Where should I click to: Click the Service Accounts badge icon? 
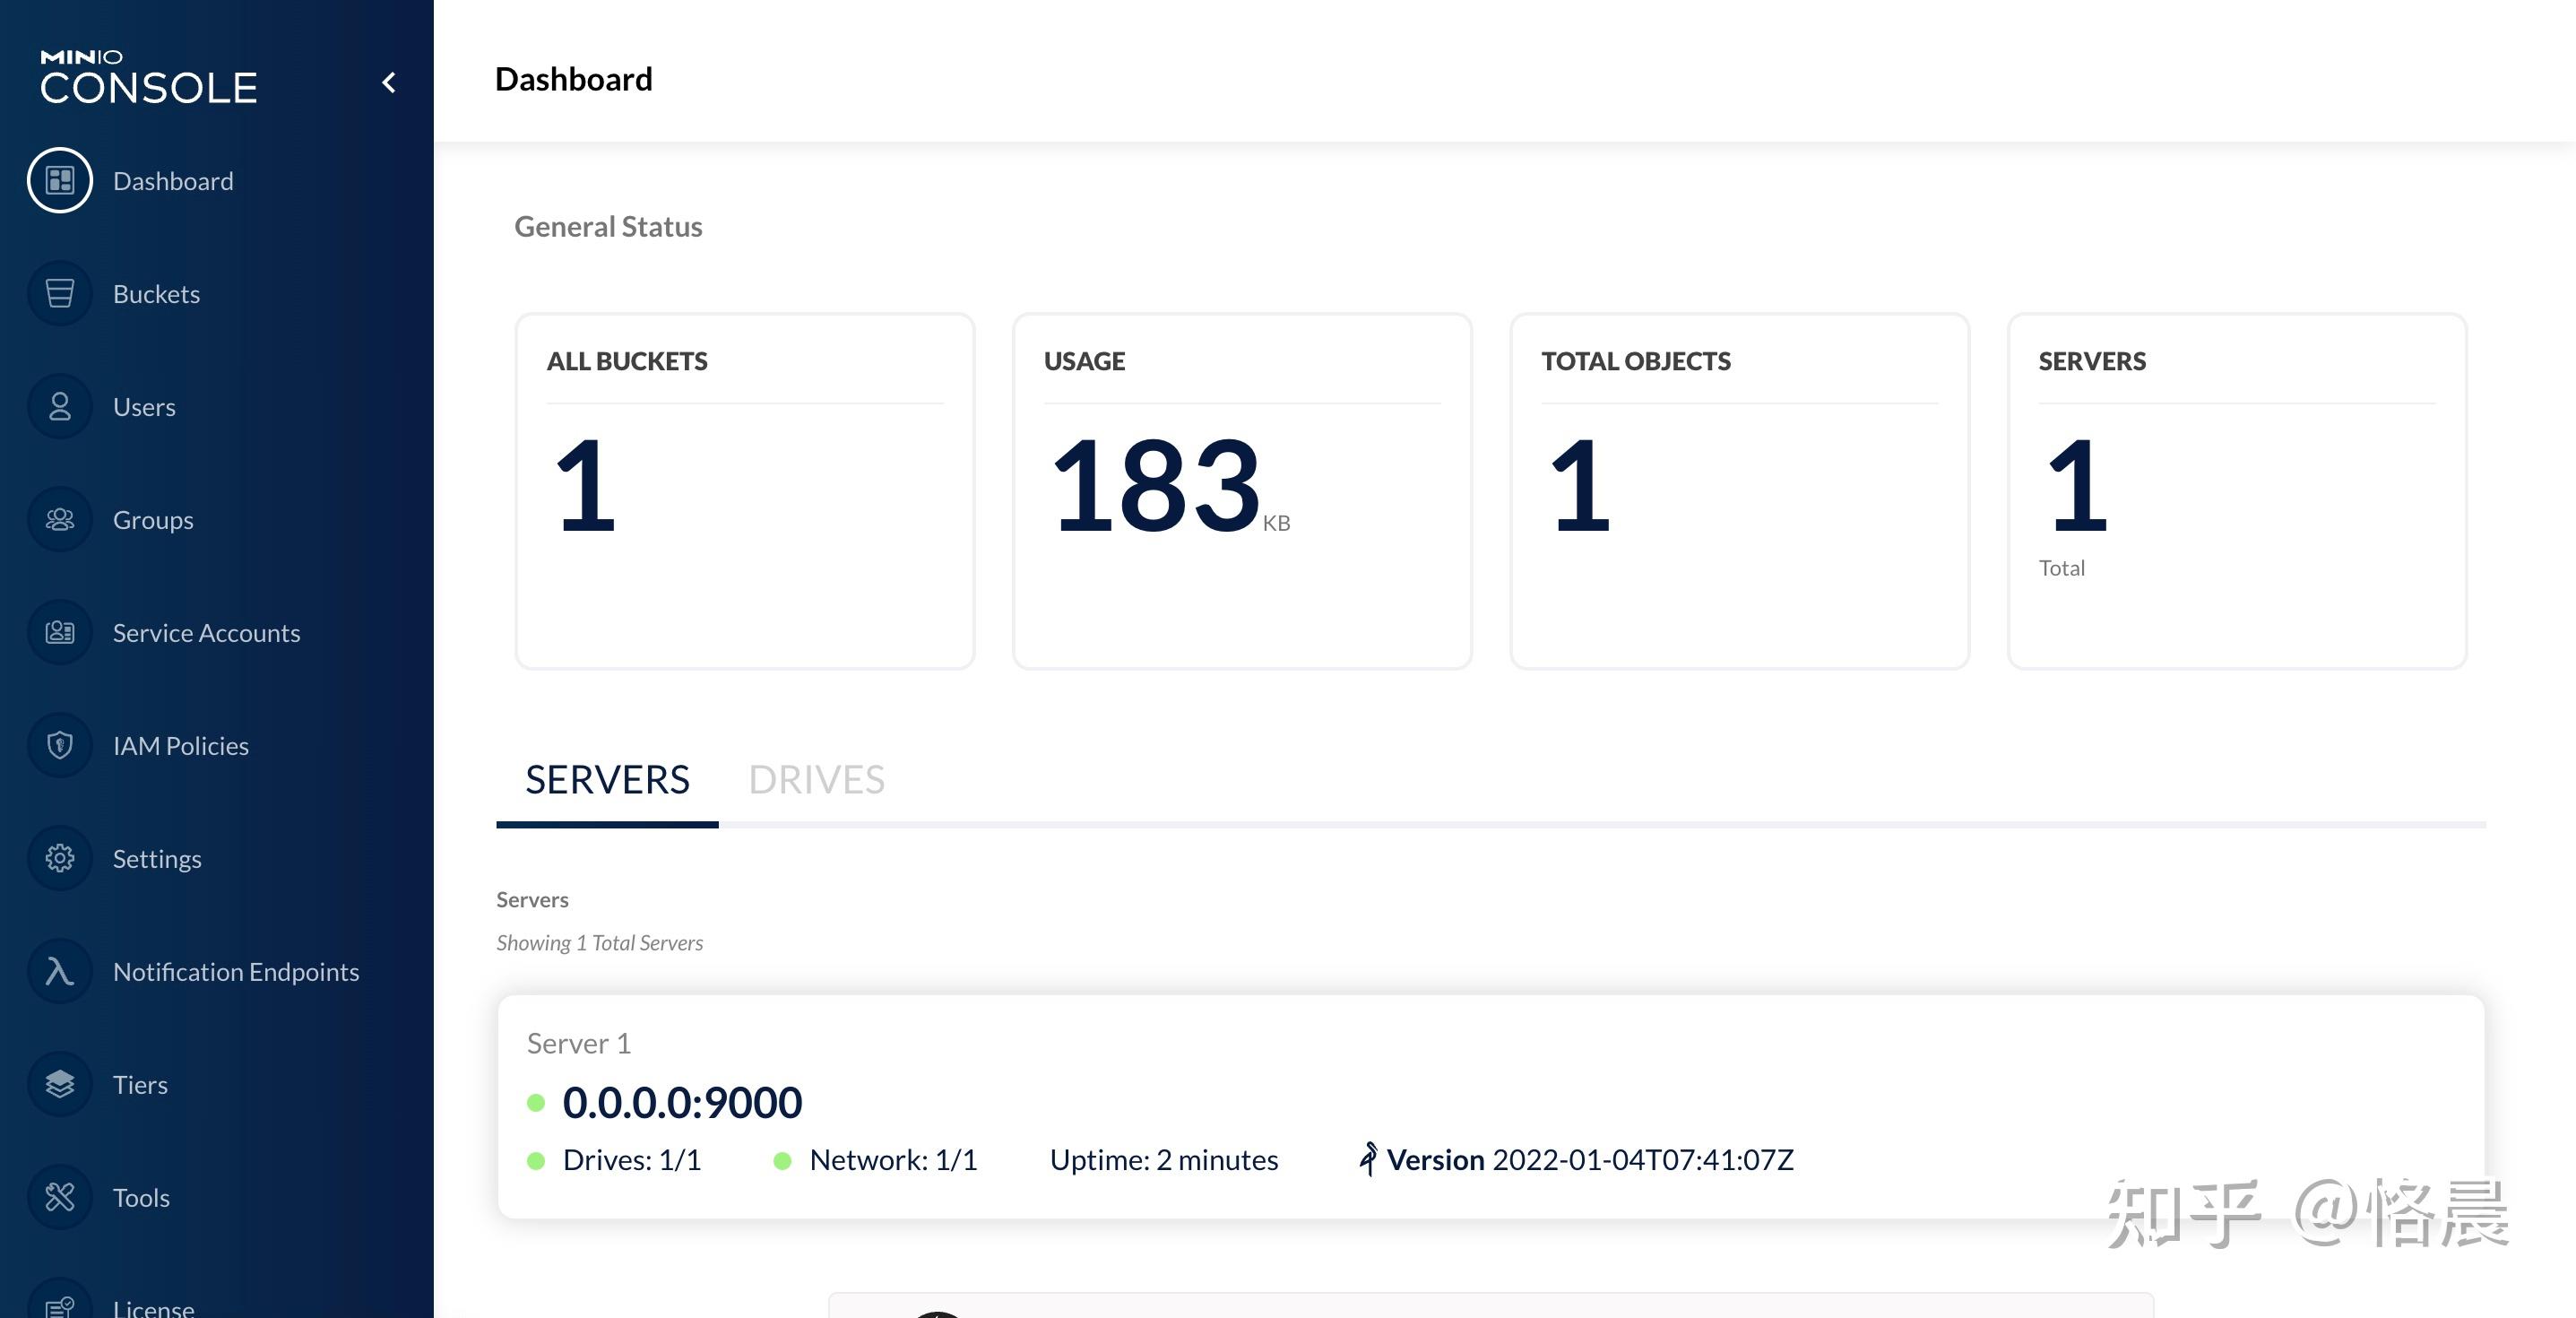60,633
